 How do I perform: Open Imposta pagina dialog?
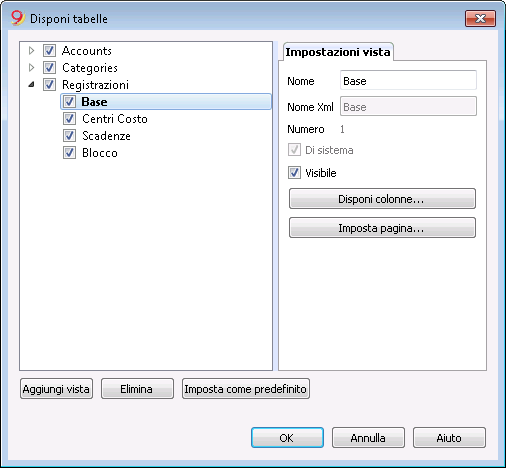(382, 228)
